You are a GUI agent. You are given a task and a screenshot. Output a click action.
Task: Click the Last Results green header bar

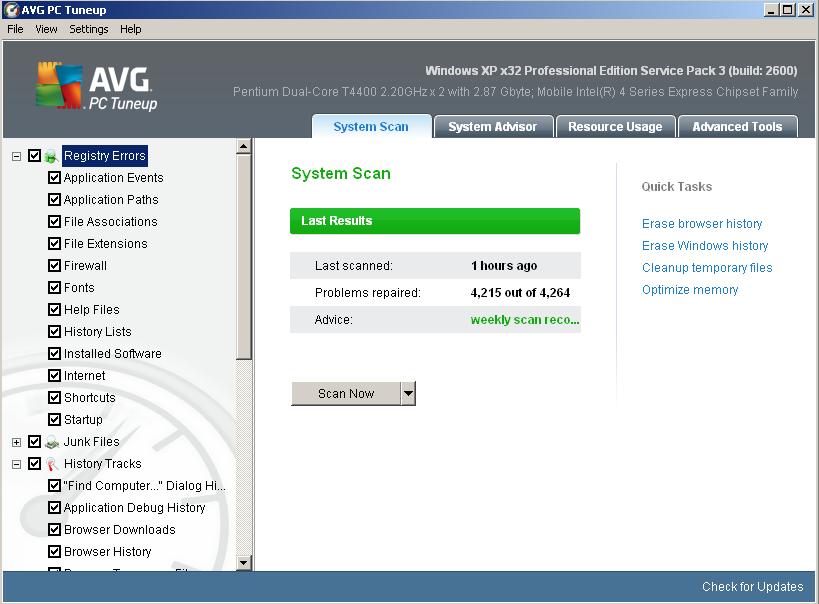[x=435, y=221]
